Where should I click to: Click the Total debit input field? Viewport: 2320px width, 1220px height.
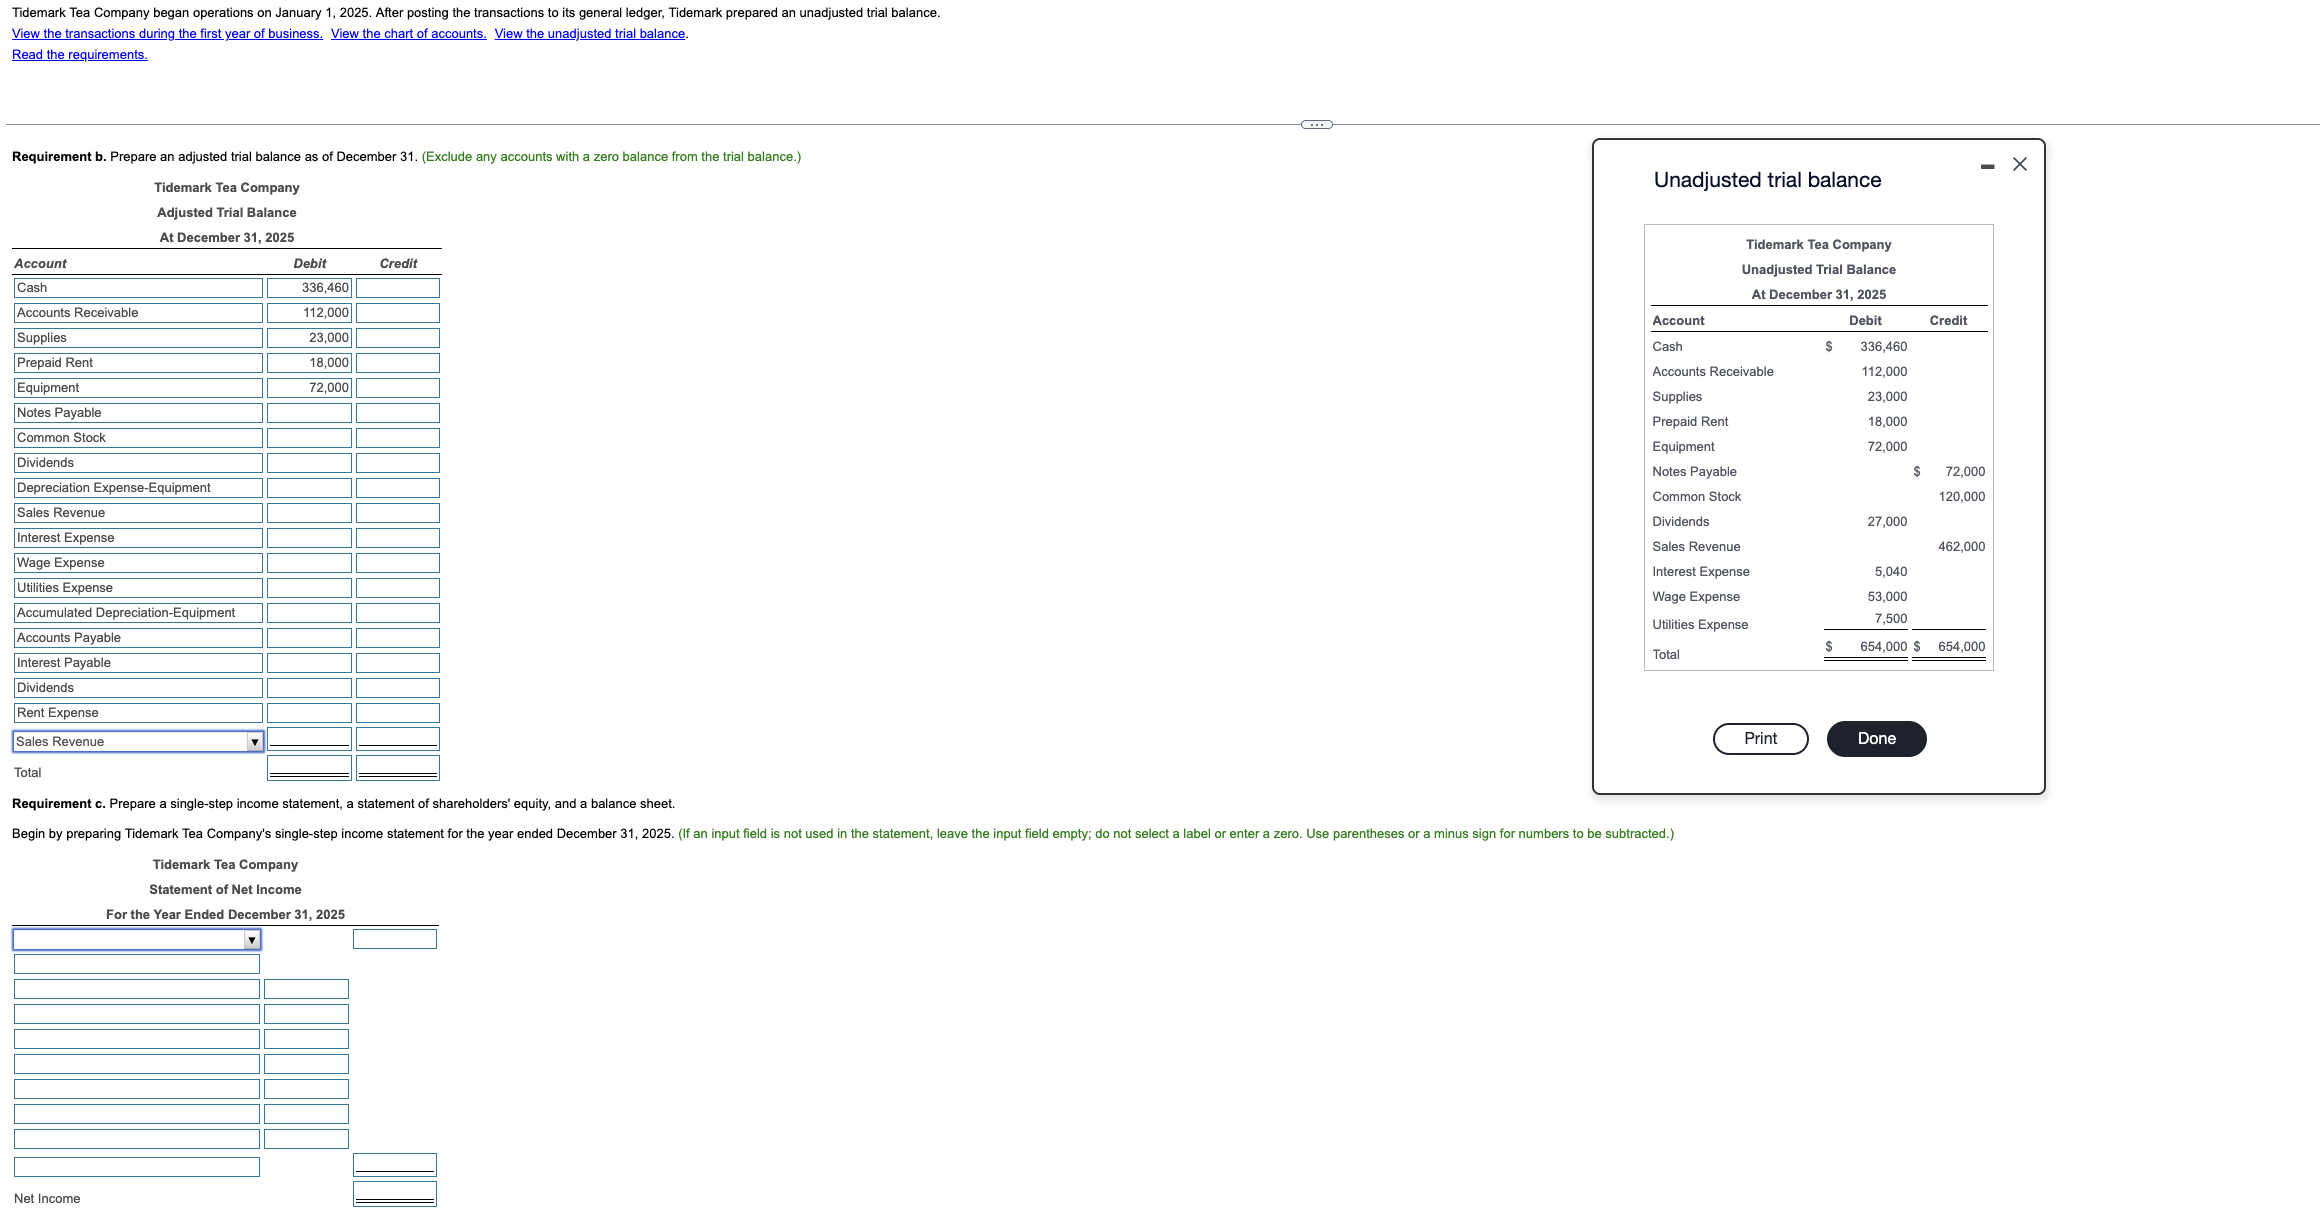click(x=308, y=767)
